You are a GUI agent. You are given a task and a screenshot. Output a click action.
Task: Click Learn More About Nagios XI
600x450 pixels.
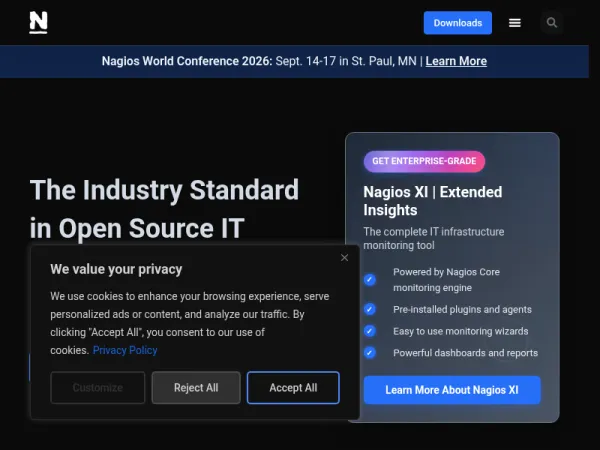[x=452, y=390]
